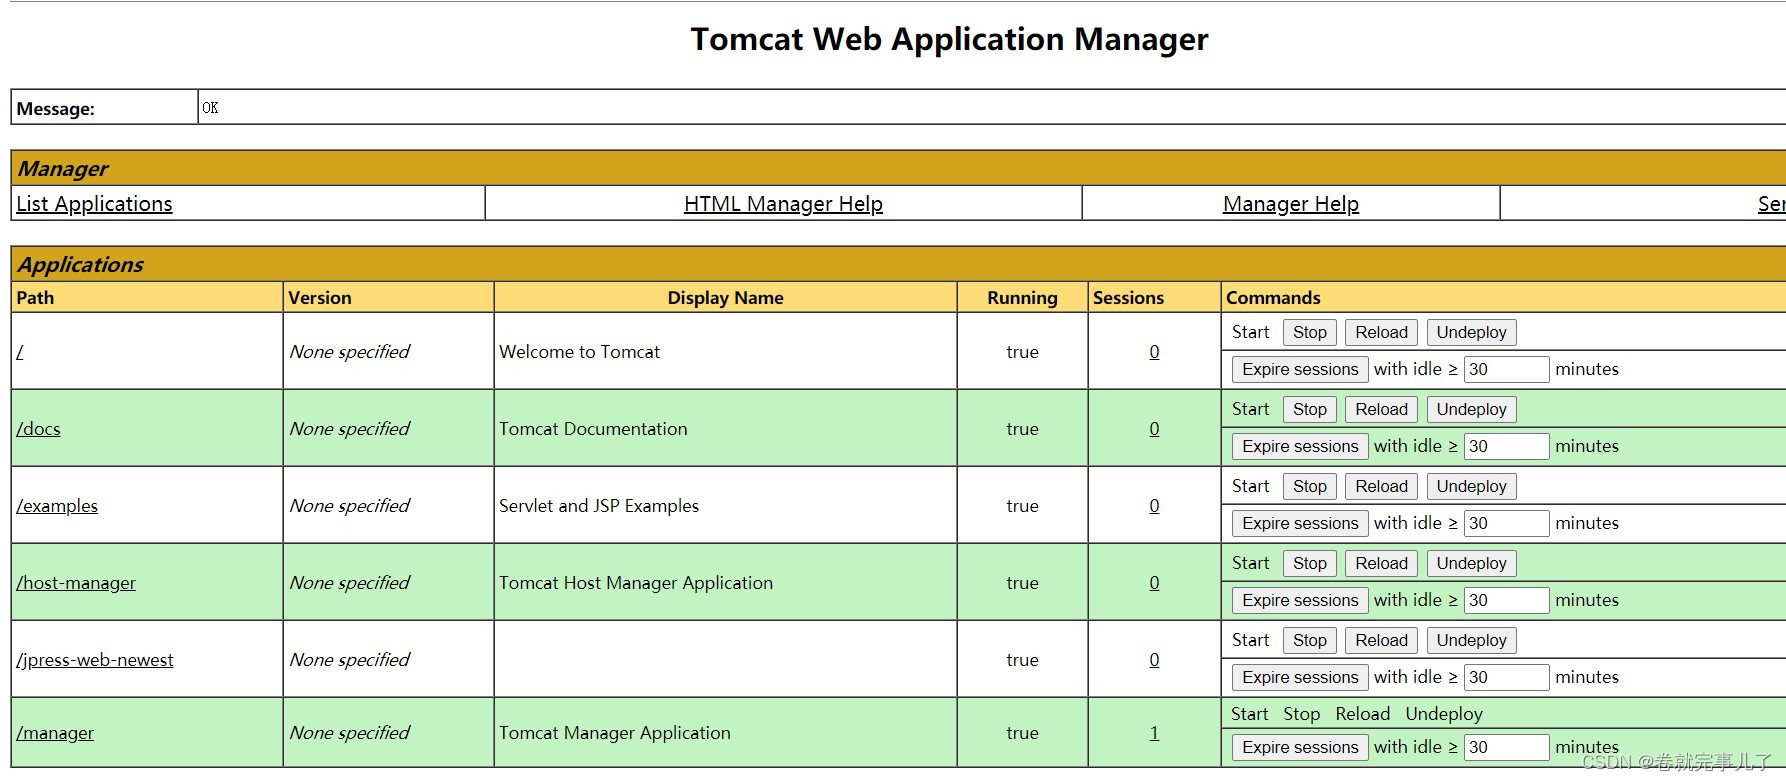Screen dimensions: 1786x781
Task: Expire sessions for /host-manager
Action: coord(1300,600)
